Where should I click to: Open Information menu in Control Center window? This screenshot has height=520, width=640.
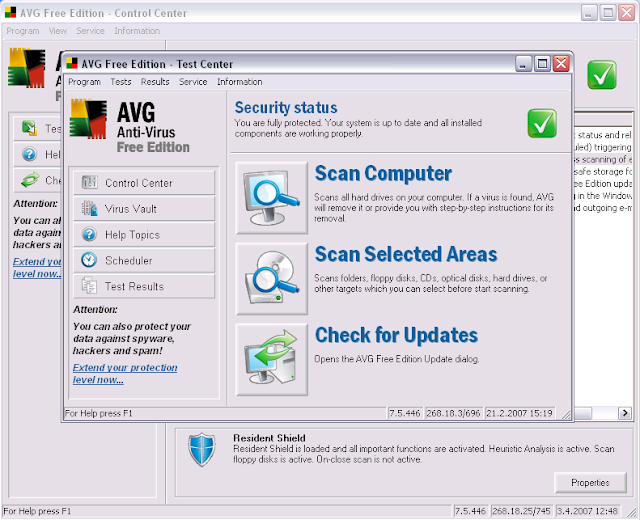137,31
